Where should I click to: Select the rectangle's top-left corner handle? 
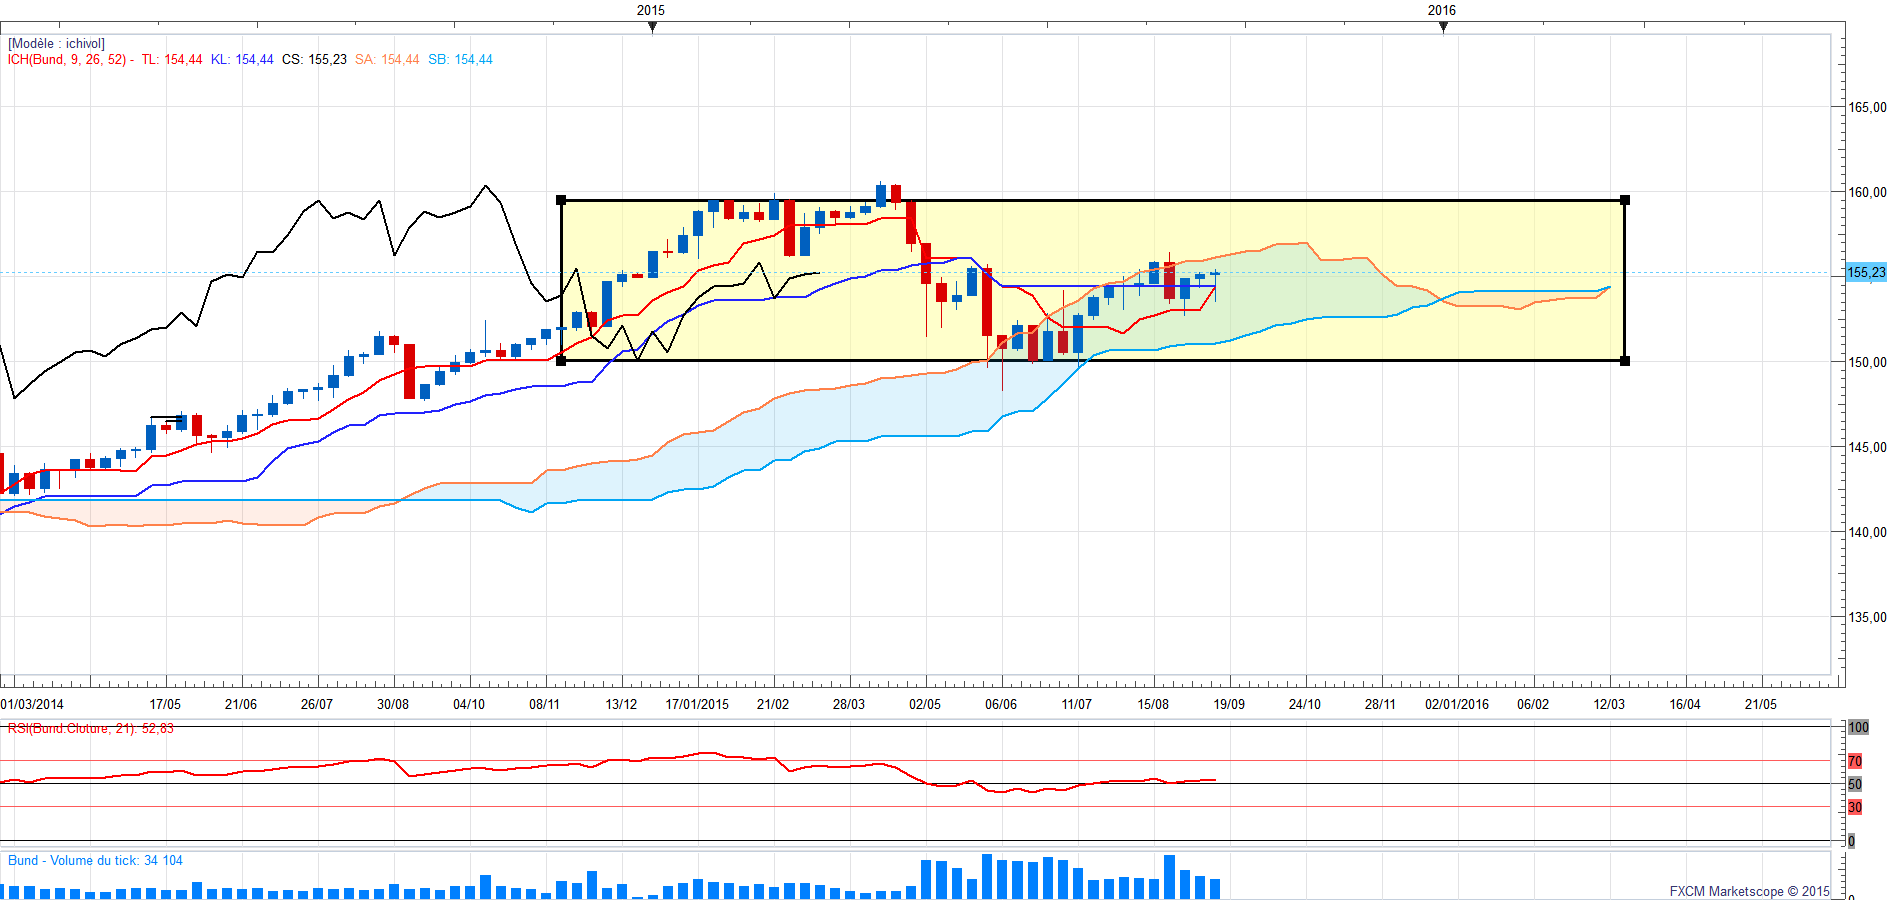tap(561, 200)
